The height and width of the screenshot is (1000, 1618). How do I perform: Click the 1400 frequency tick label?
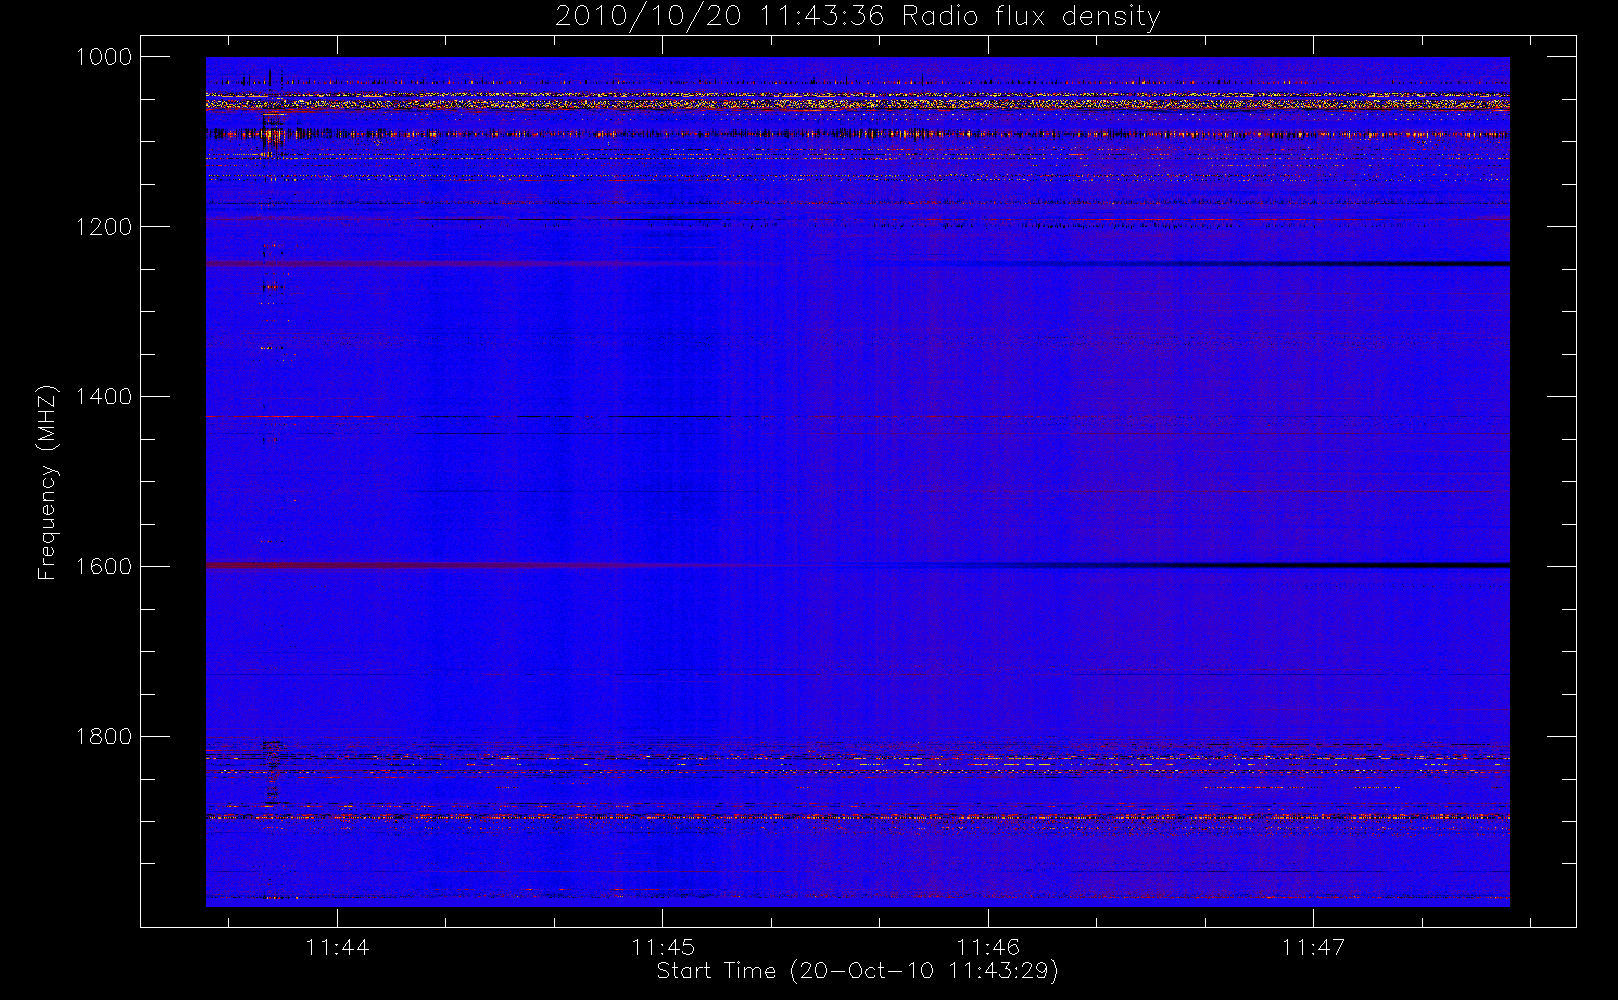click(104, 397)
